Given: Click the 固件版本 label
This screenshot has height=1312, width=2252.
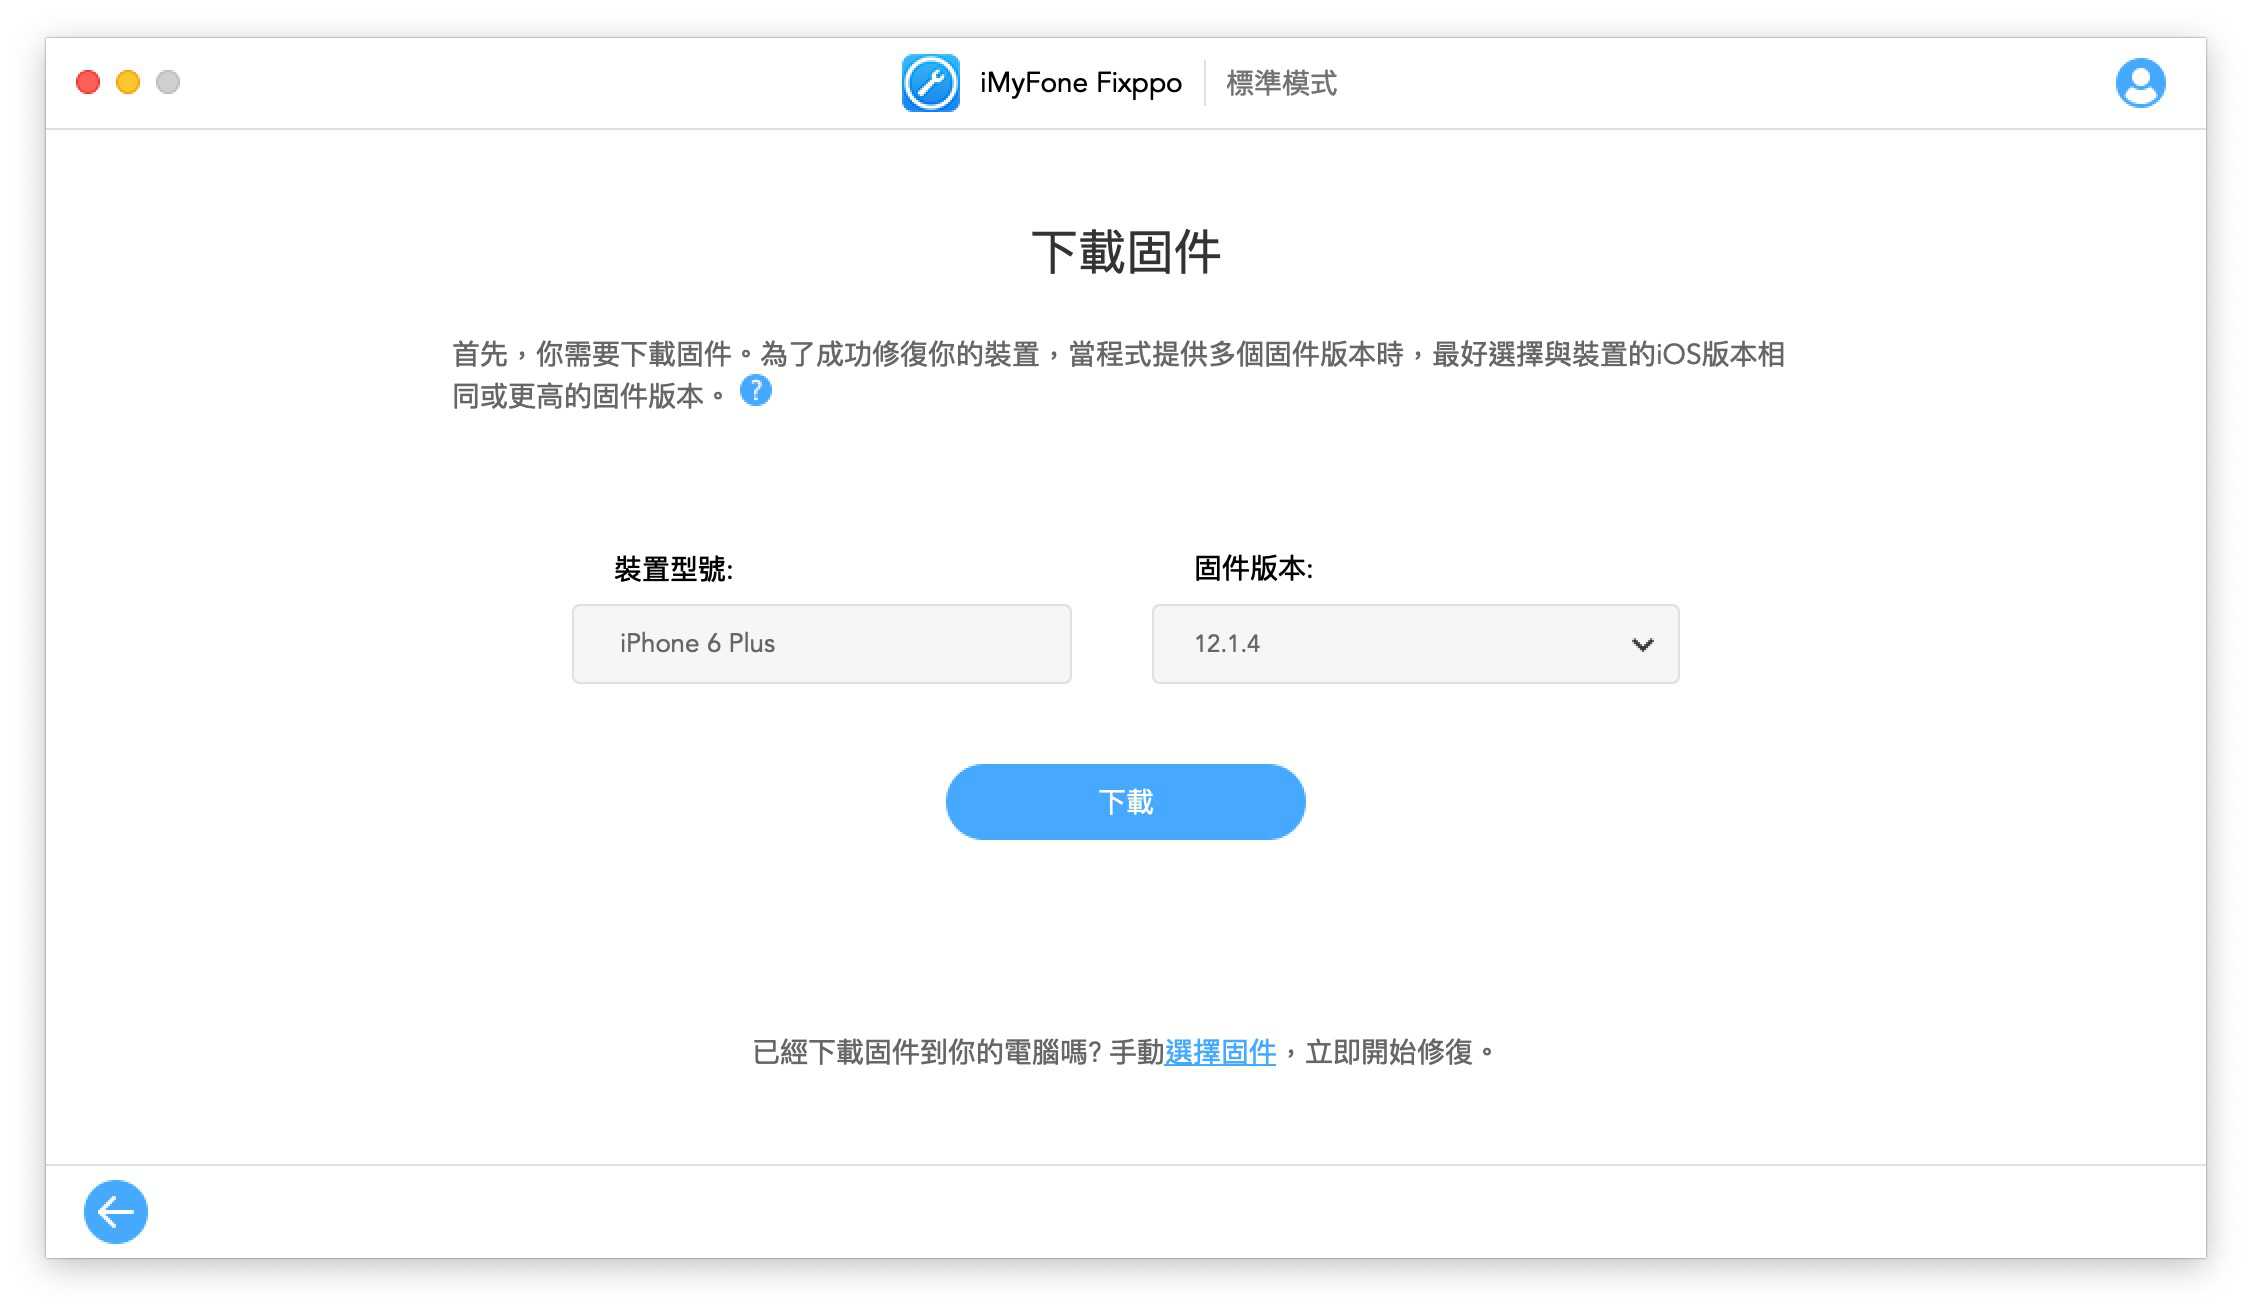Looking at the screenshot, I should point(1253,568).
